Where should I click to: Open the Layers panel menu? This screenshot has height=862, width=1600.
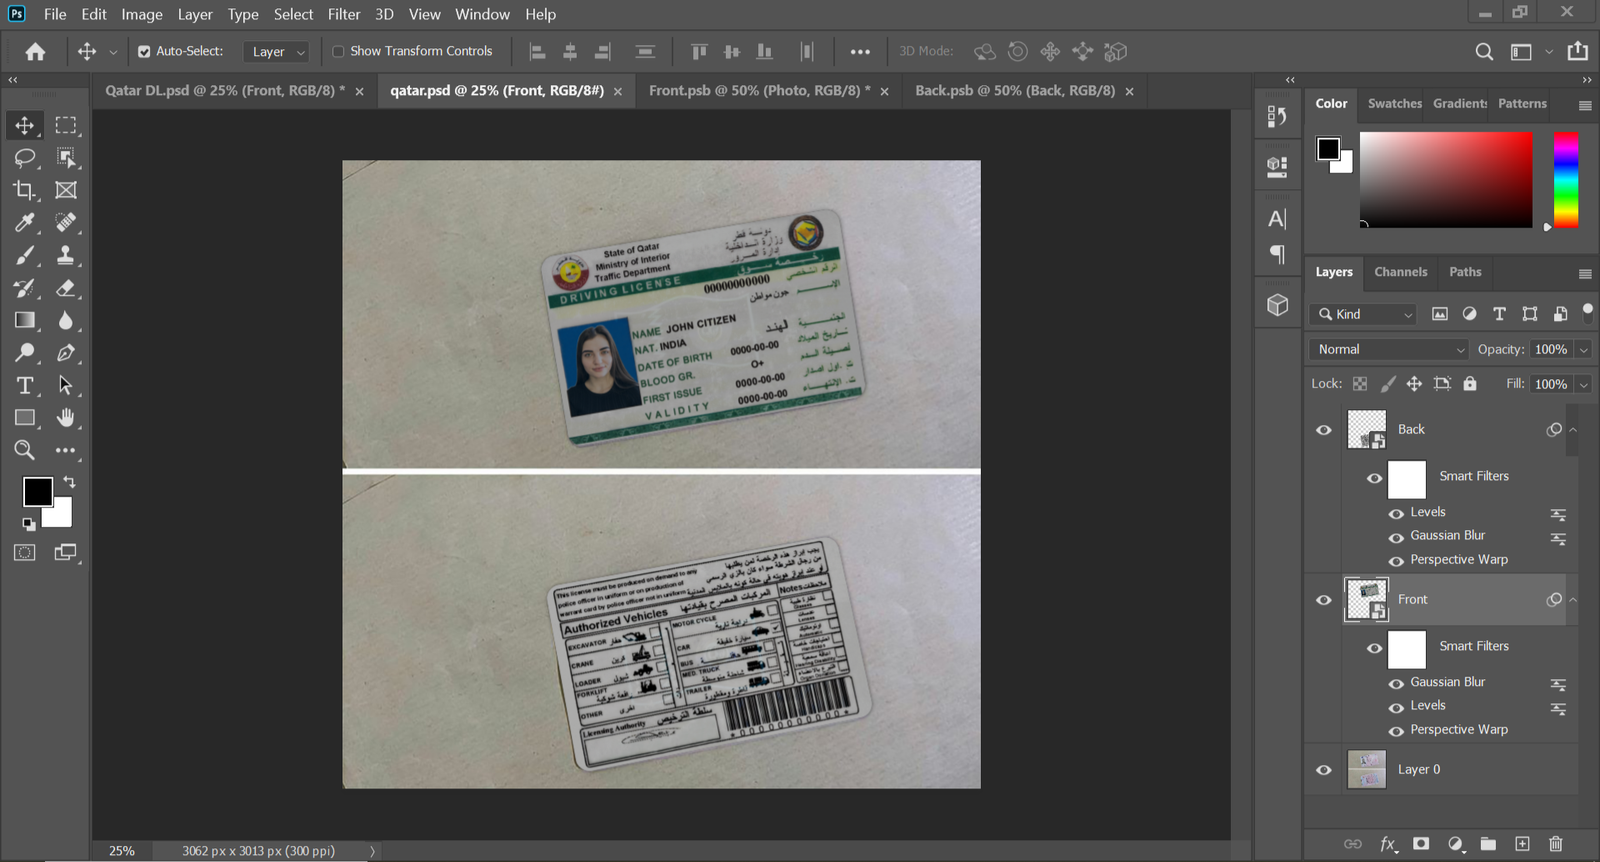tap(1585, 274)
